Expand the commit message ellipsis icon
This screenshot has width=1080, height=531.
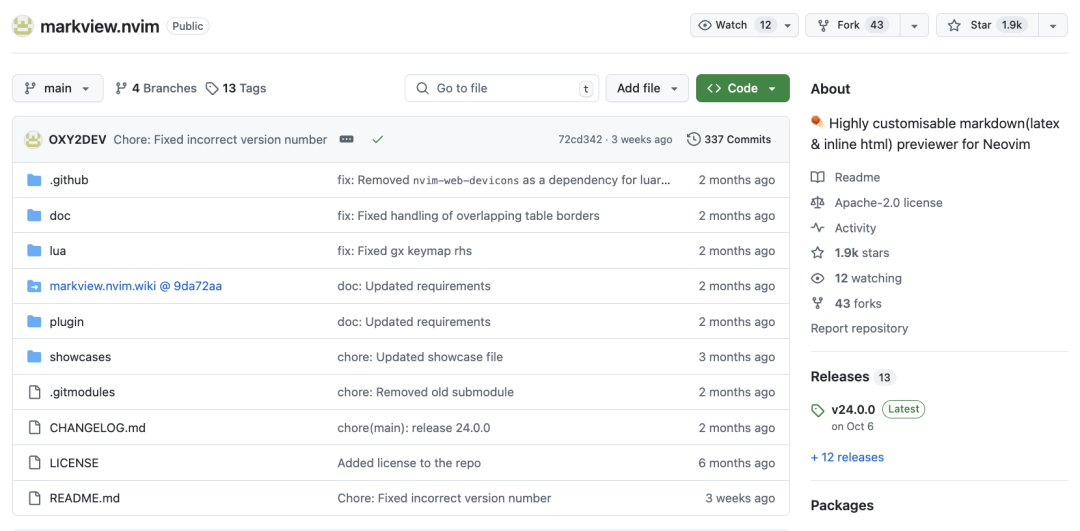346,140
